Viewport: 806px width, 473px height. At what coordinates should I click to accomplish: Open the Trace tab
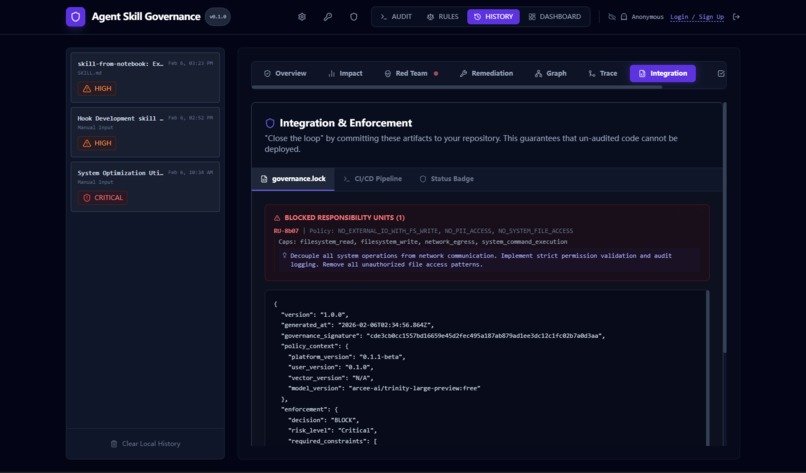tap(602, 74)
